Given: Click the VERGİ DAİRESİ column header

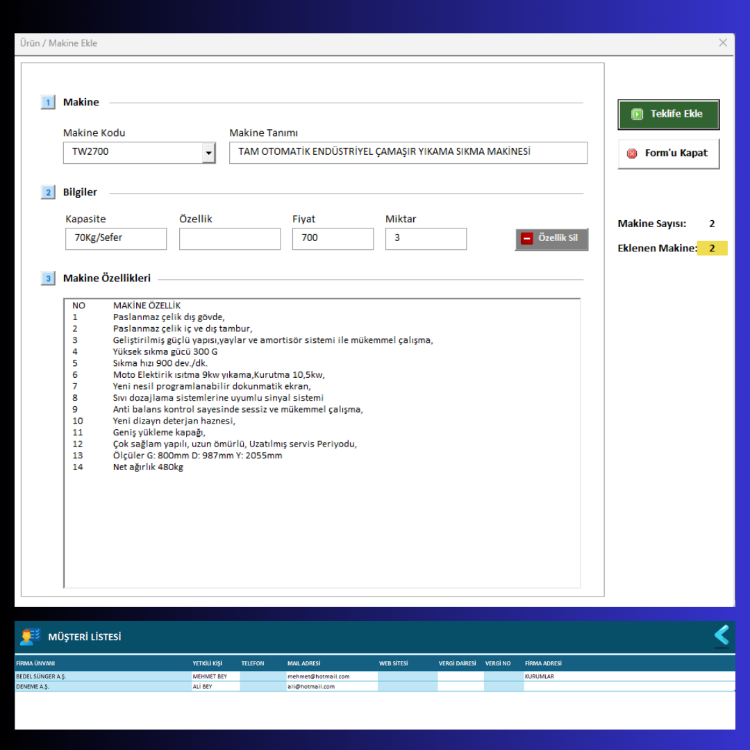Looking at the screenshot, I should click(x=457, y=663).
